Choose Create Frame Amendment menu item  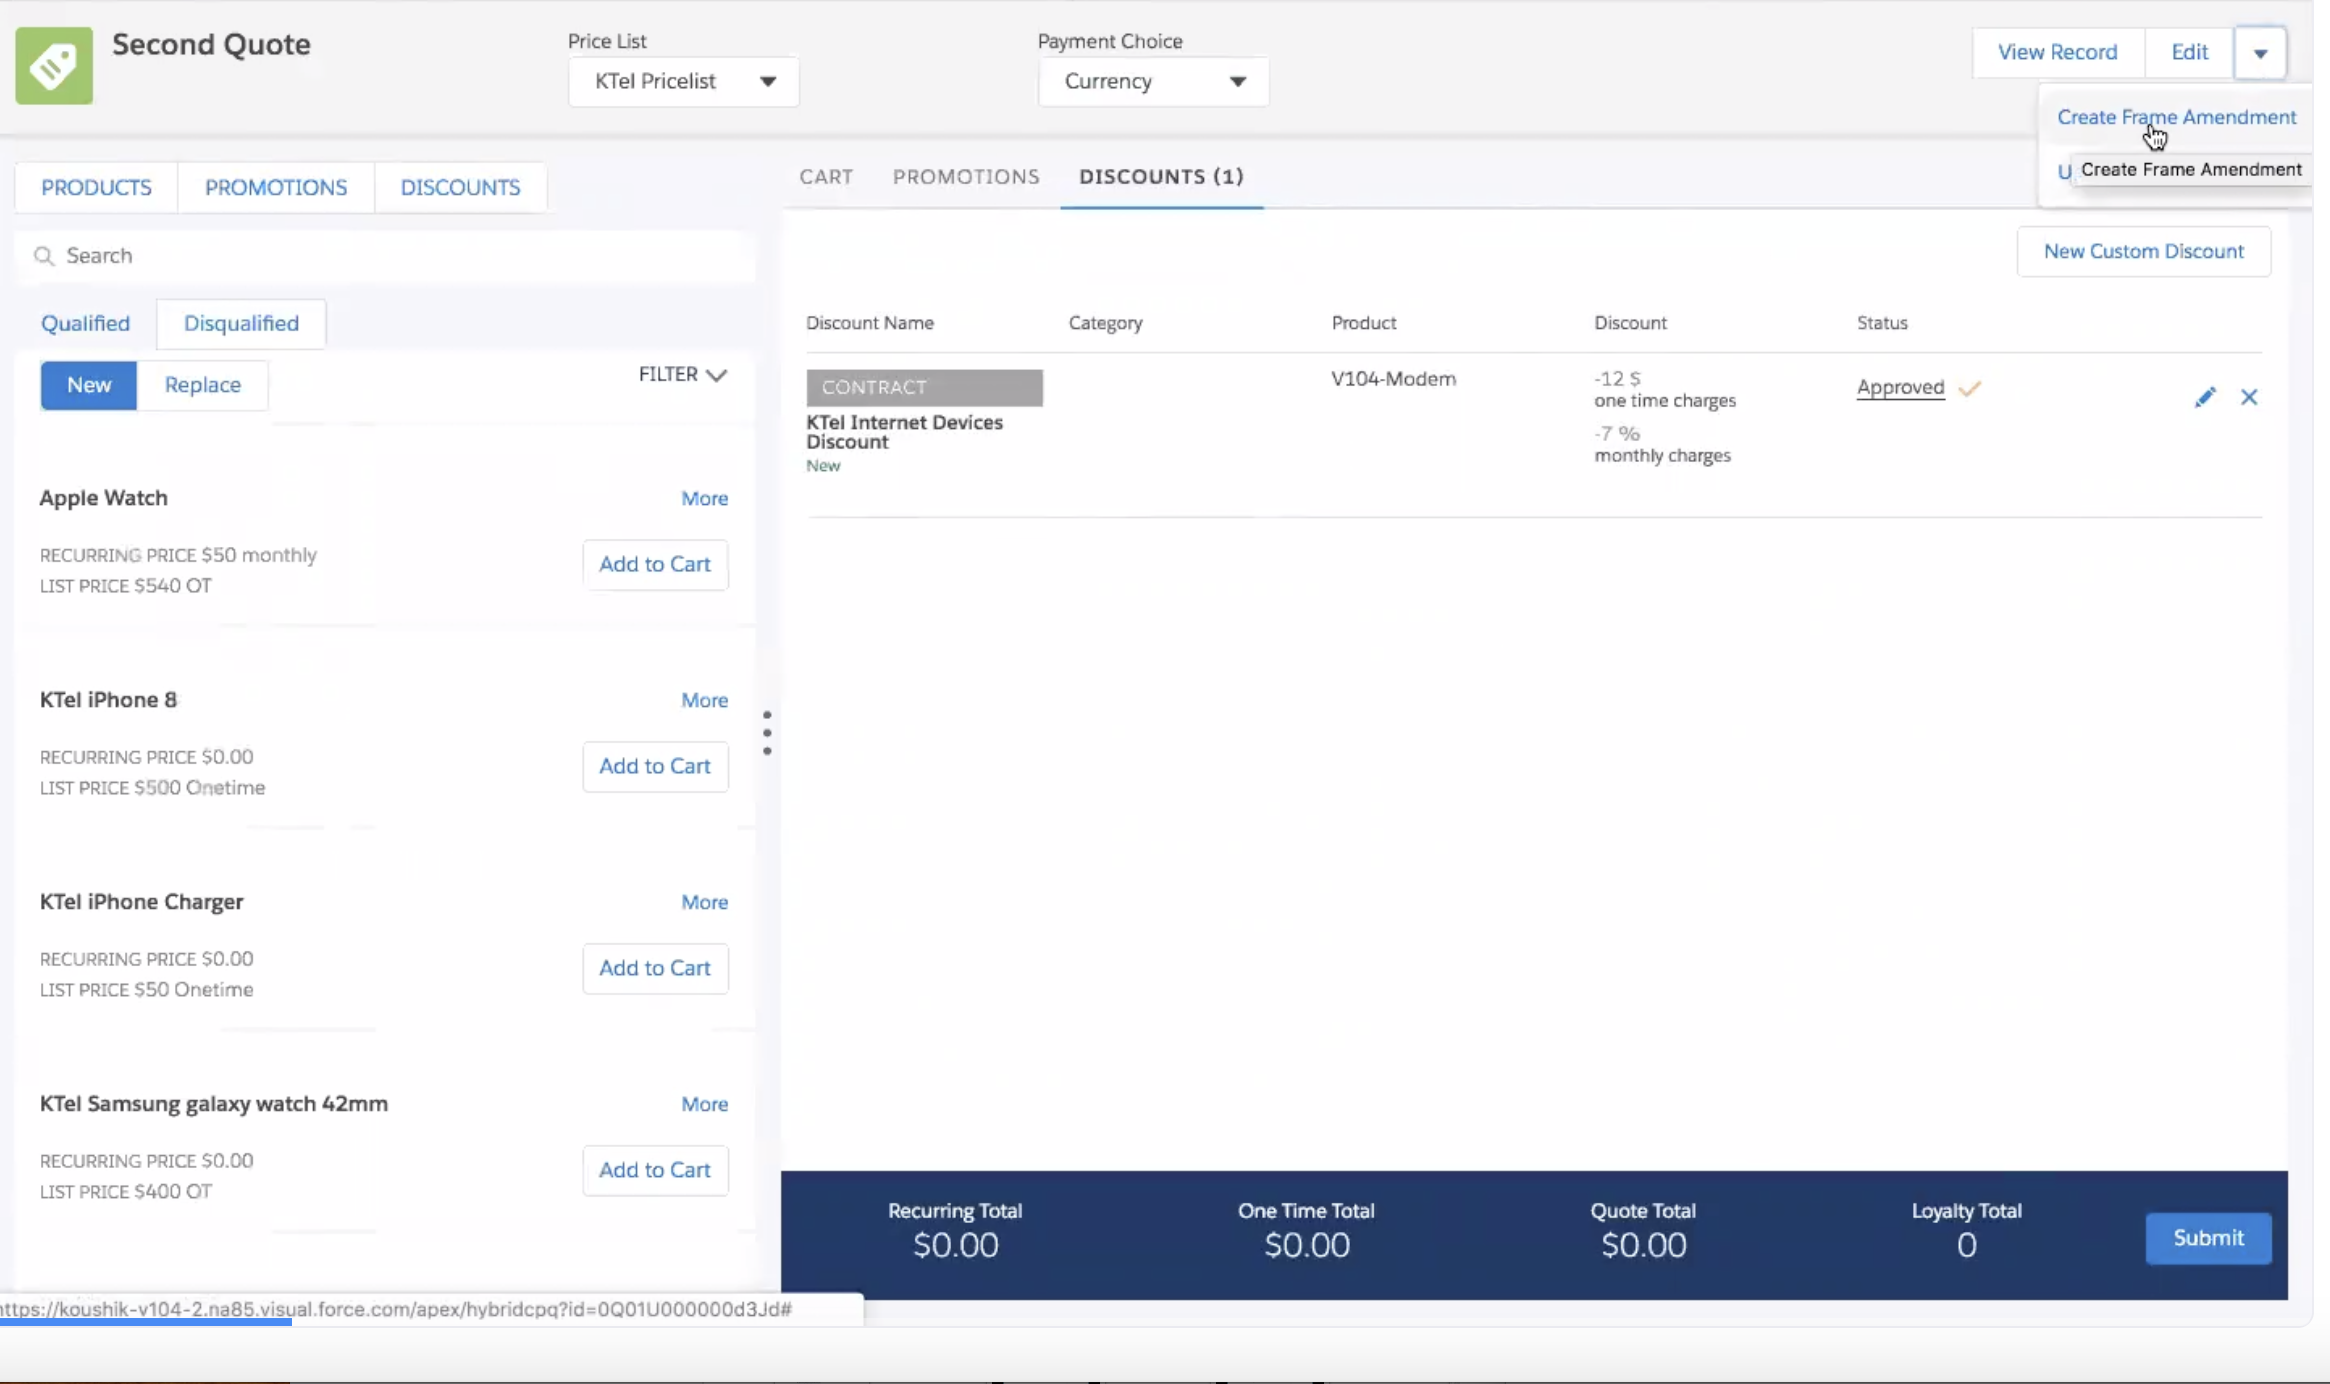click(x=2176, y=117)
